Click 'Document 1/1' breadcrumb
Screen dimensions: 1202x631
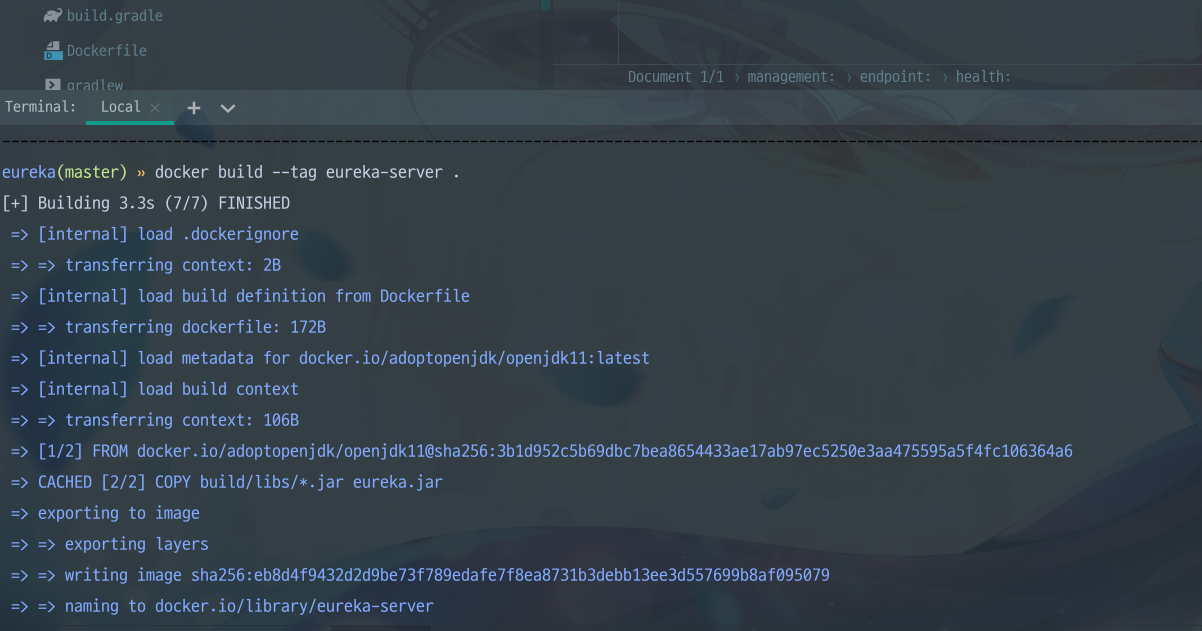pos(675,77)
